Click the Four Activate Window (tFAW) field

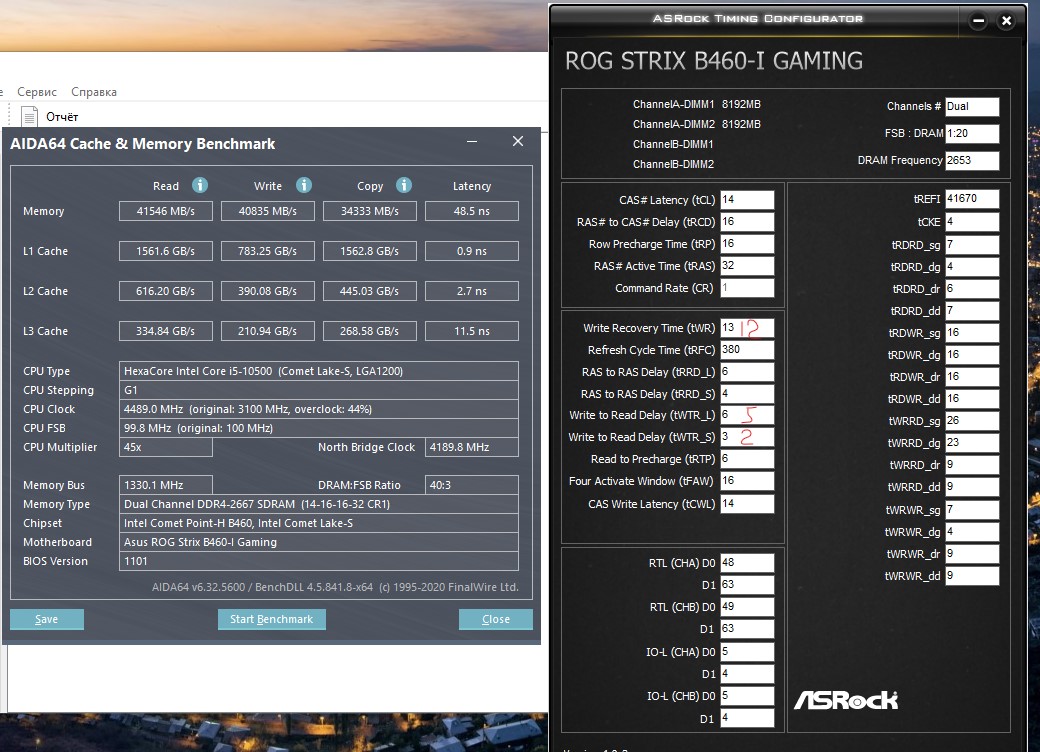(747, 480)
